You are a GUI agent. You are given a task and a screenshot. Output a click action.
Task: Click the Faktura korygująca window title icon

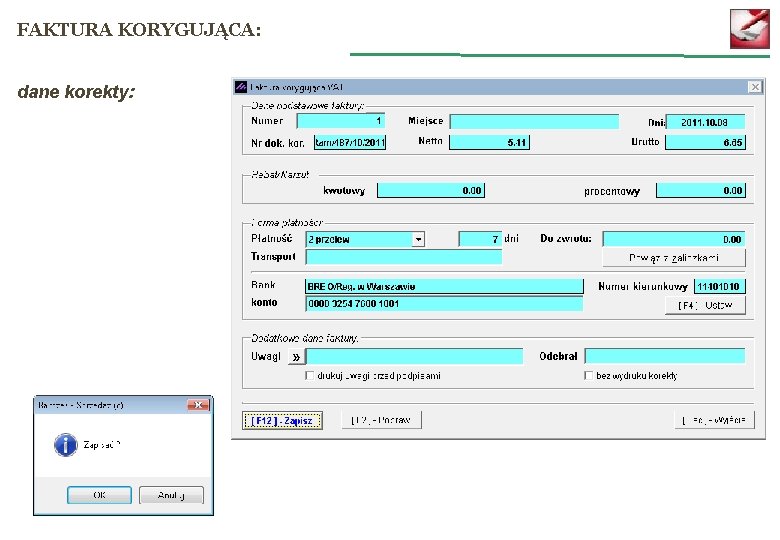241,87
